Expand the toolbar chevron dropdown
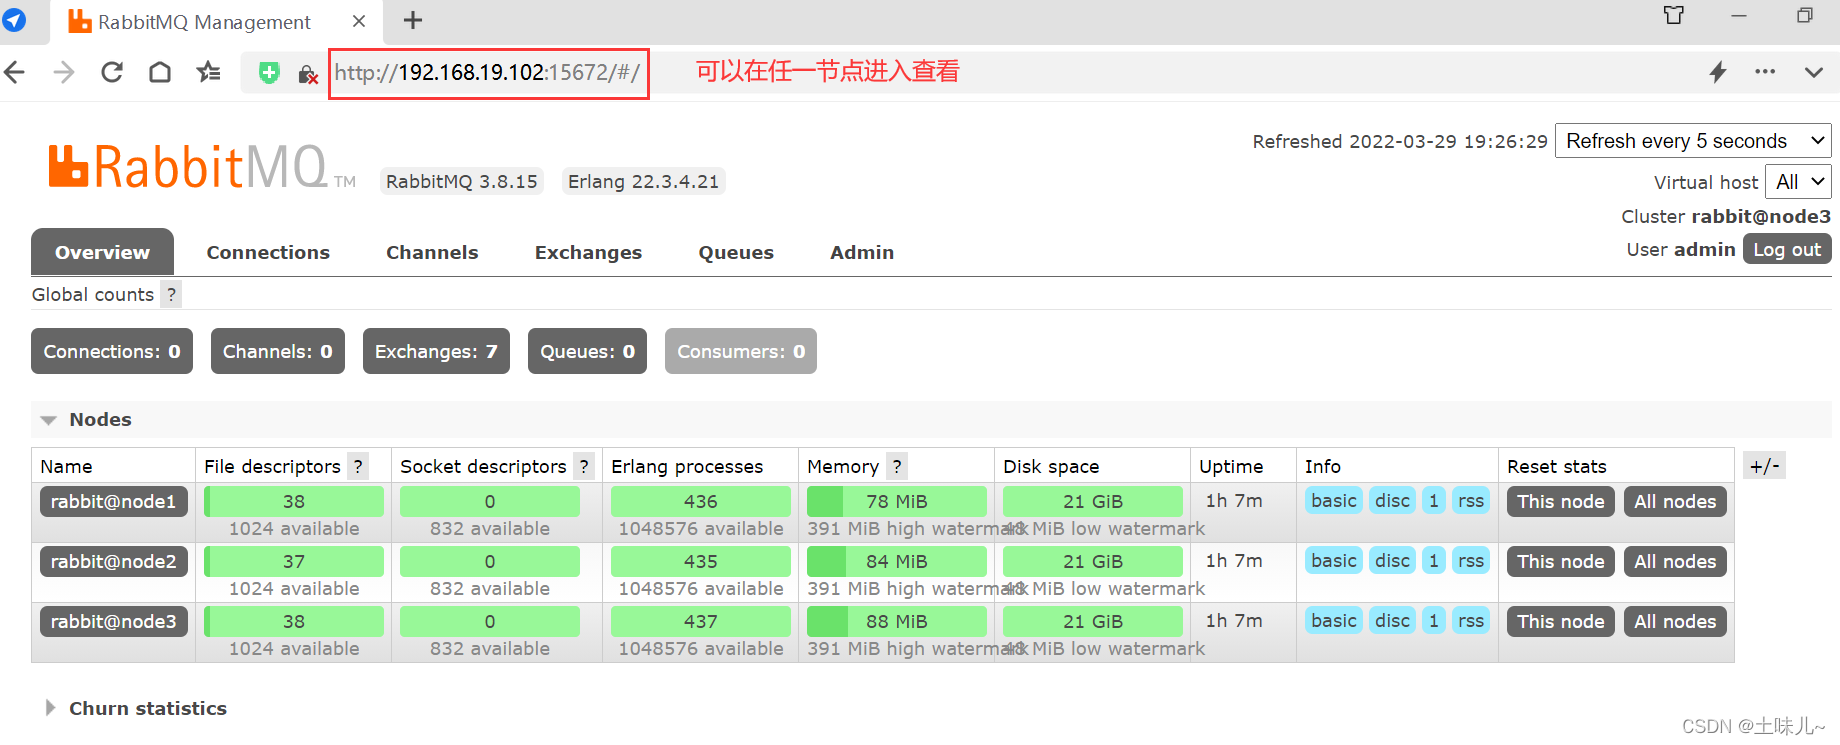Screen dimensions: 1840x745 (x=1813, y=72)
